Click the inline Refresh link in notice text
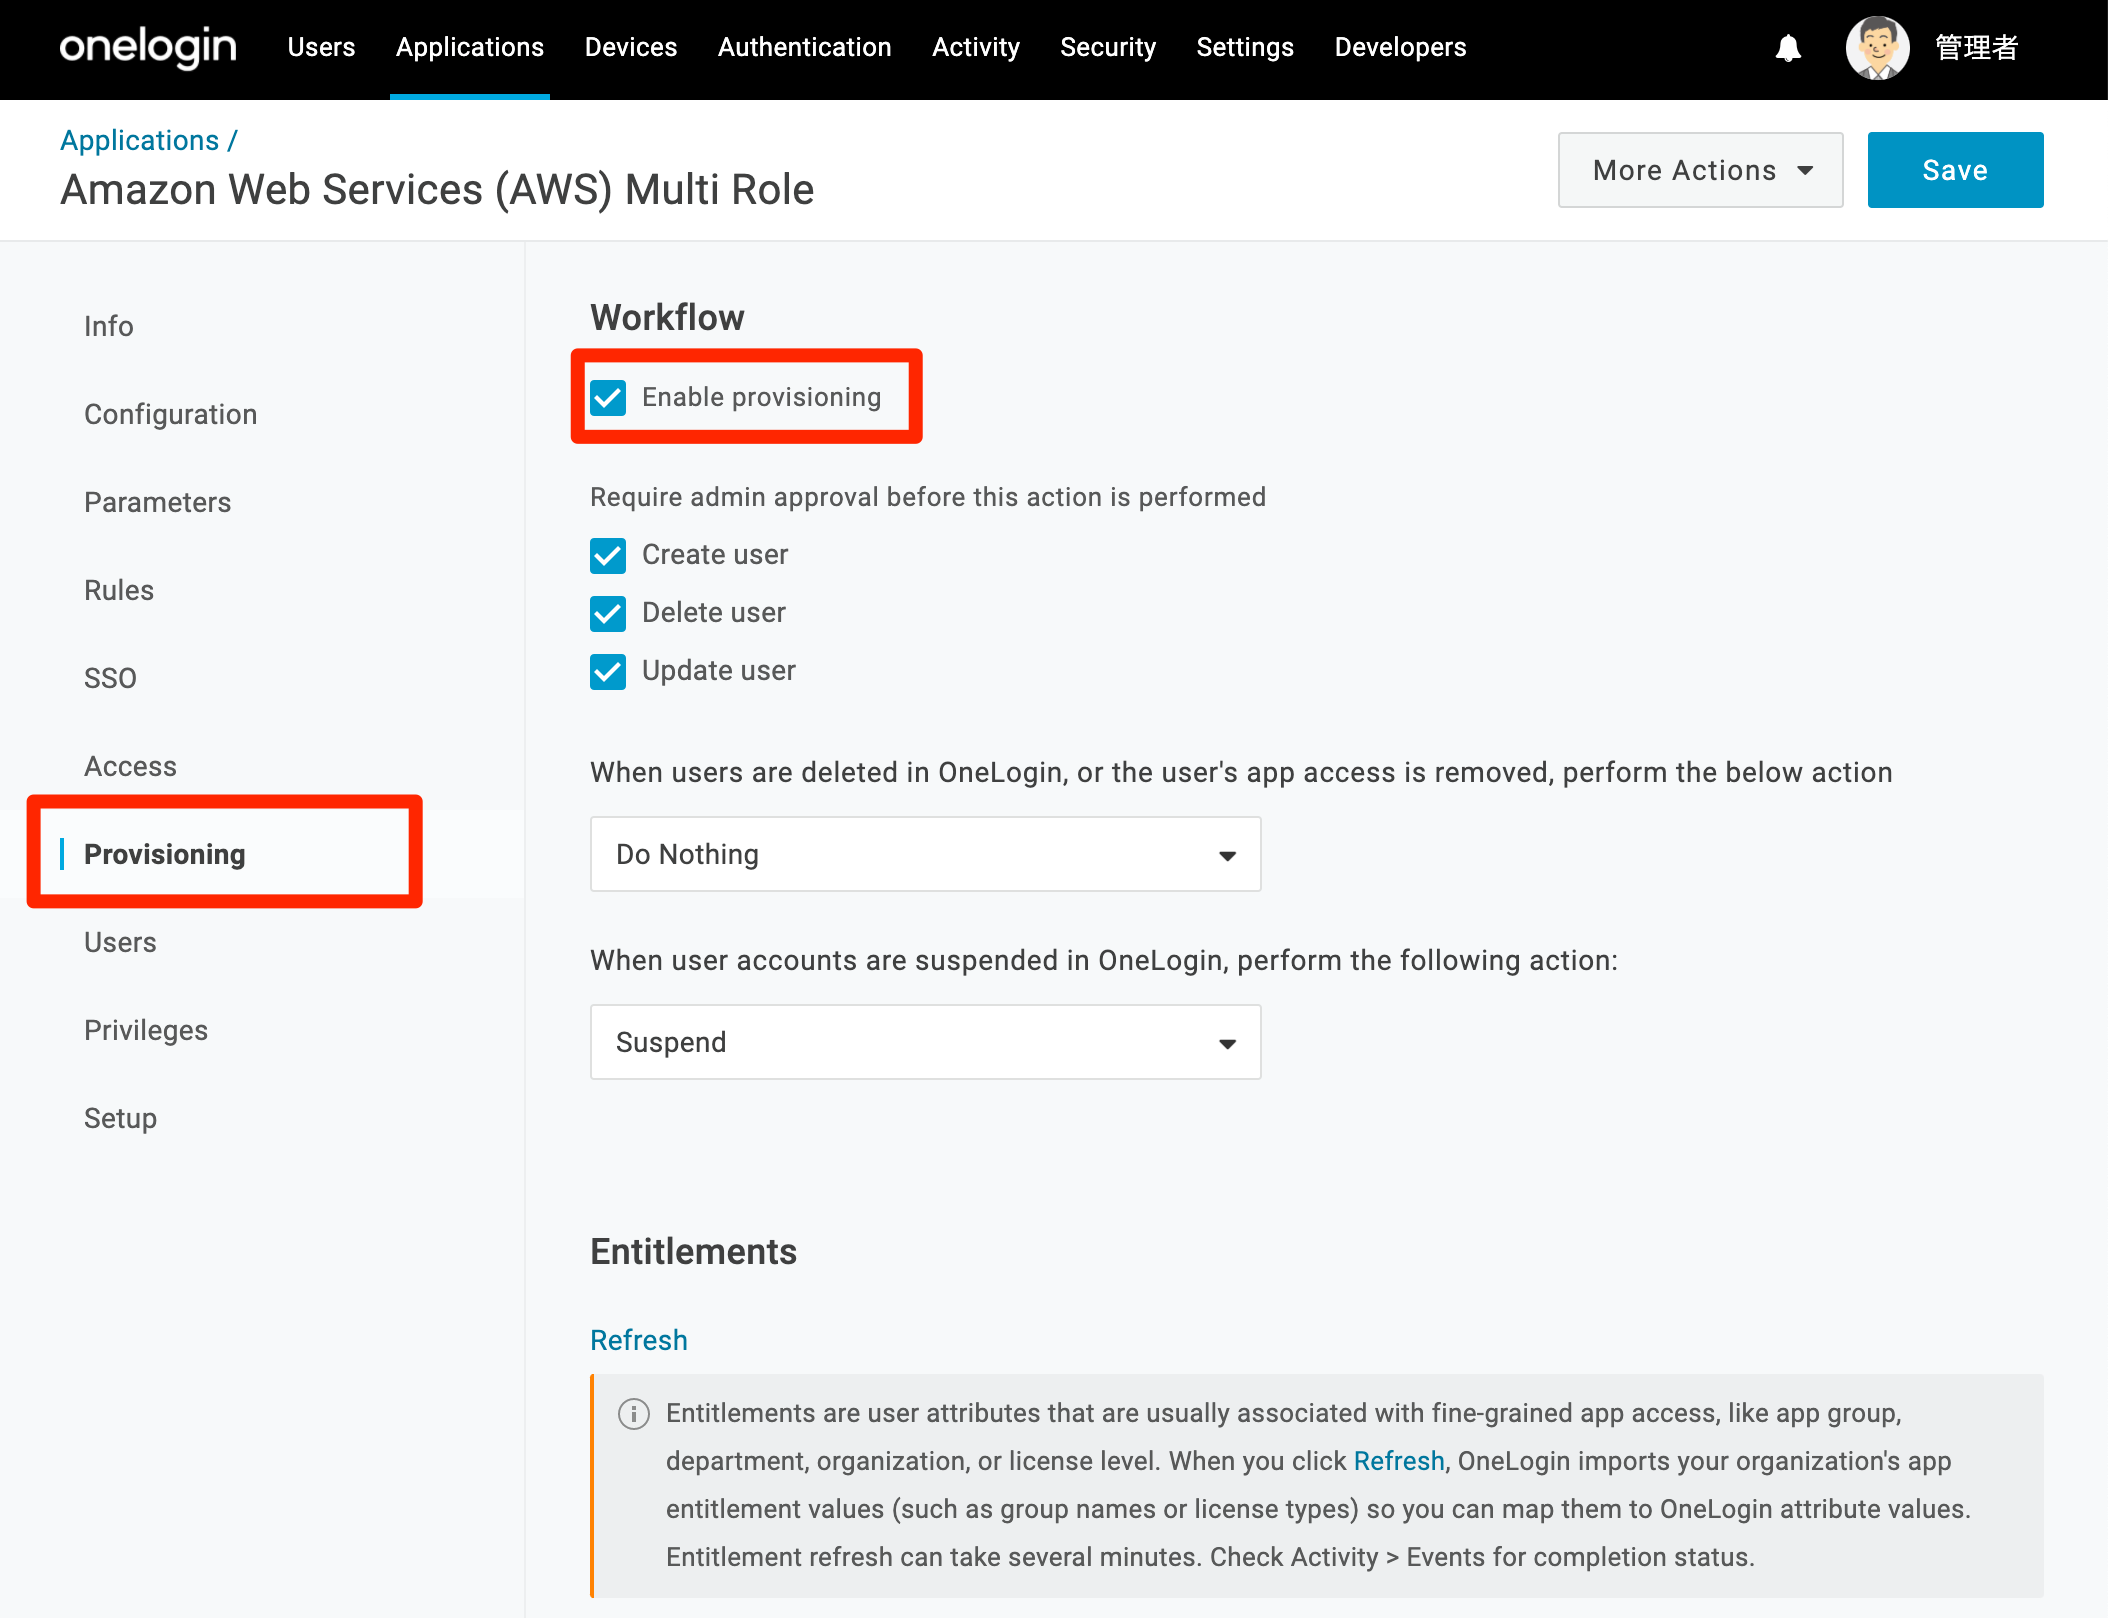 pos(1399,1461)
